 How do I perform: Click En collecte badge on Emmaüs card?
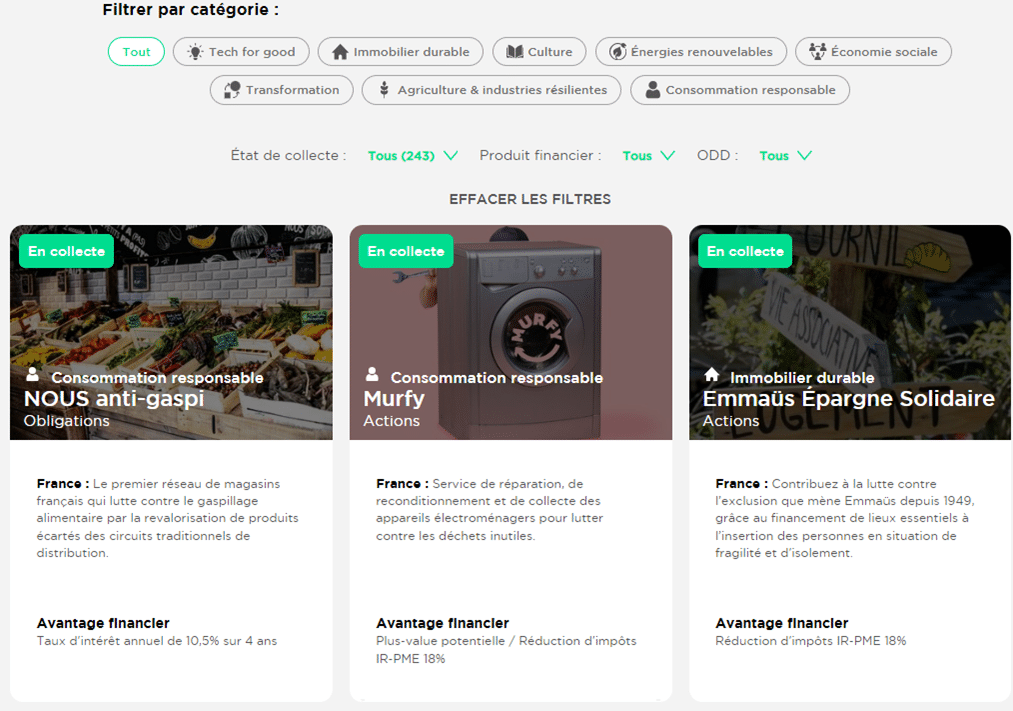point(745,251)
